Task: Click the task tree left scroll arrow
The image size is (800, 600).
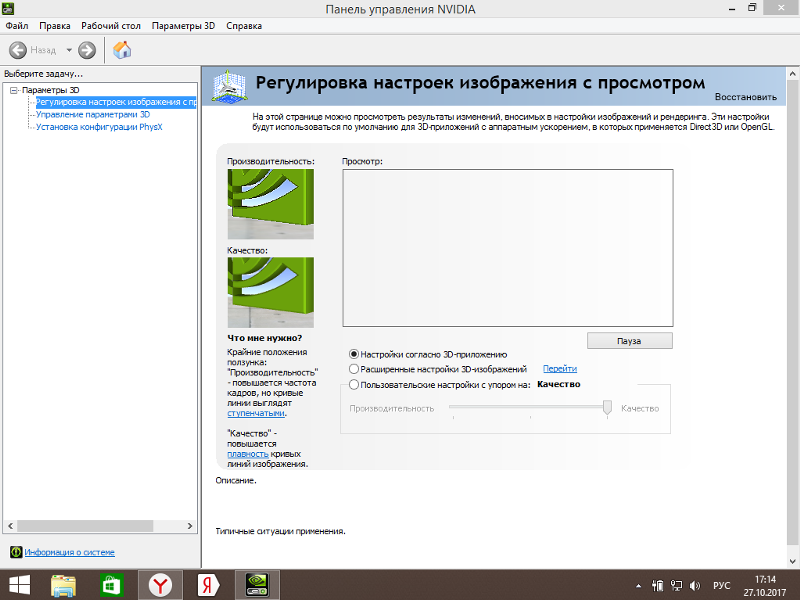Action: (11, 526)
